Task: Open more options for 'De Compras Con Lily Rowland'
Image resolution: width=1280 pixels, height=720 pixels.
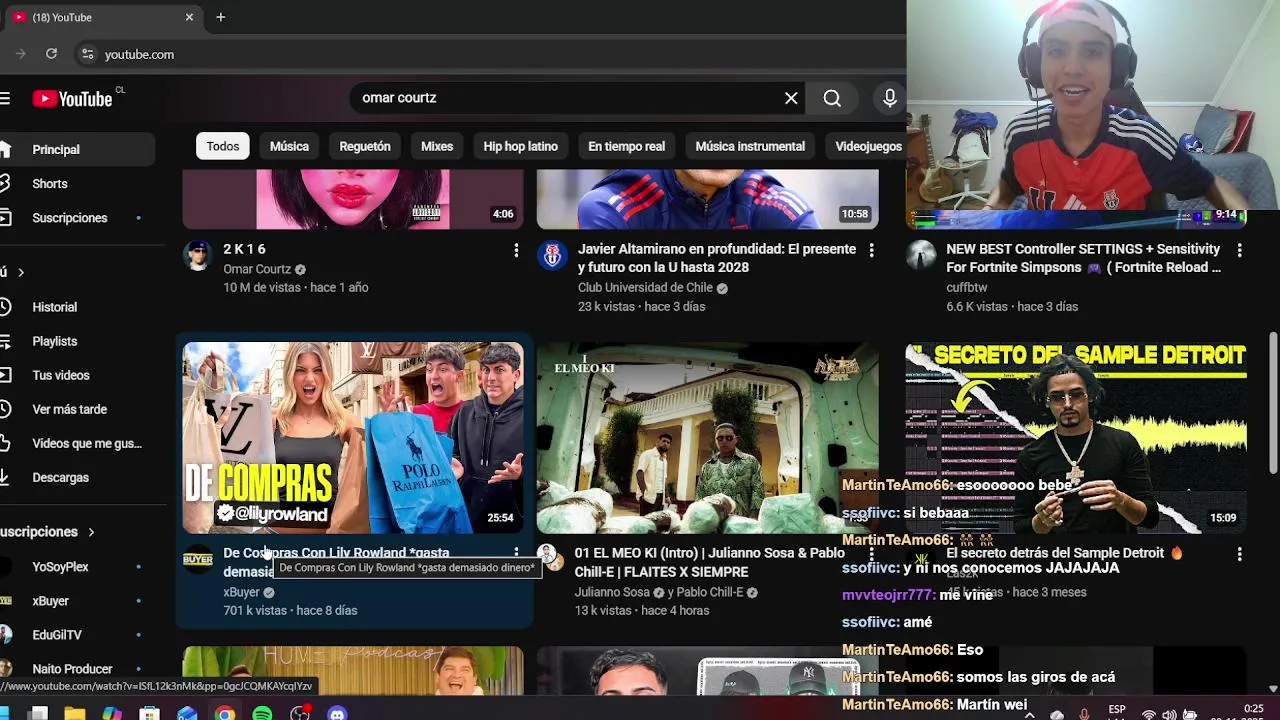Action: [516, 553]
